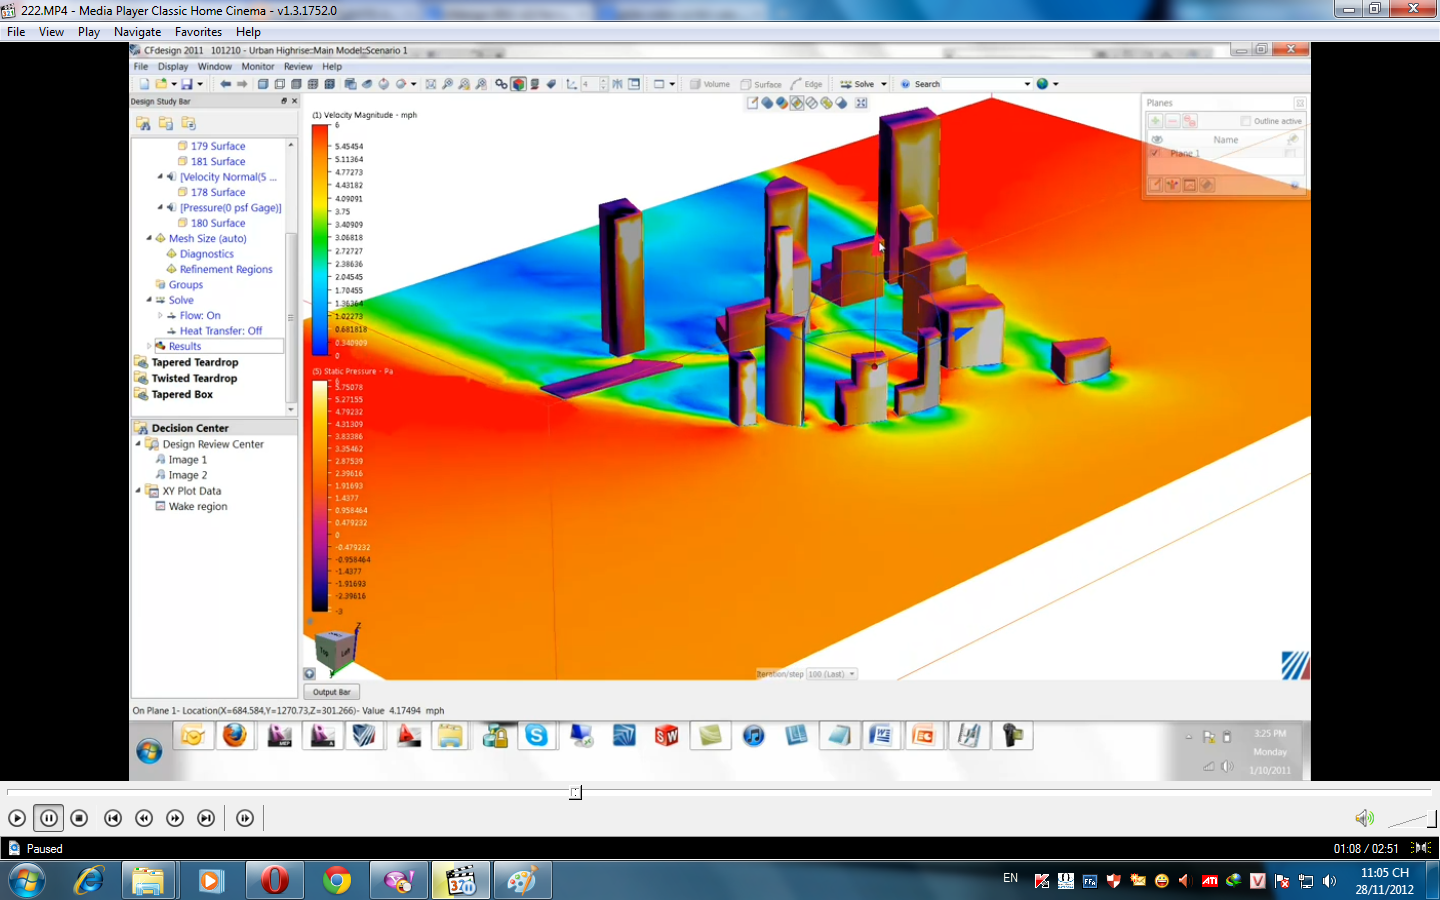Open the Monitor menu in CFdesign
The width and height of the screenshot is (1440, 900).
257,66
